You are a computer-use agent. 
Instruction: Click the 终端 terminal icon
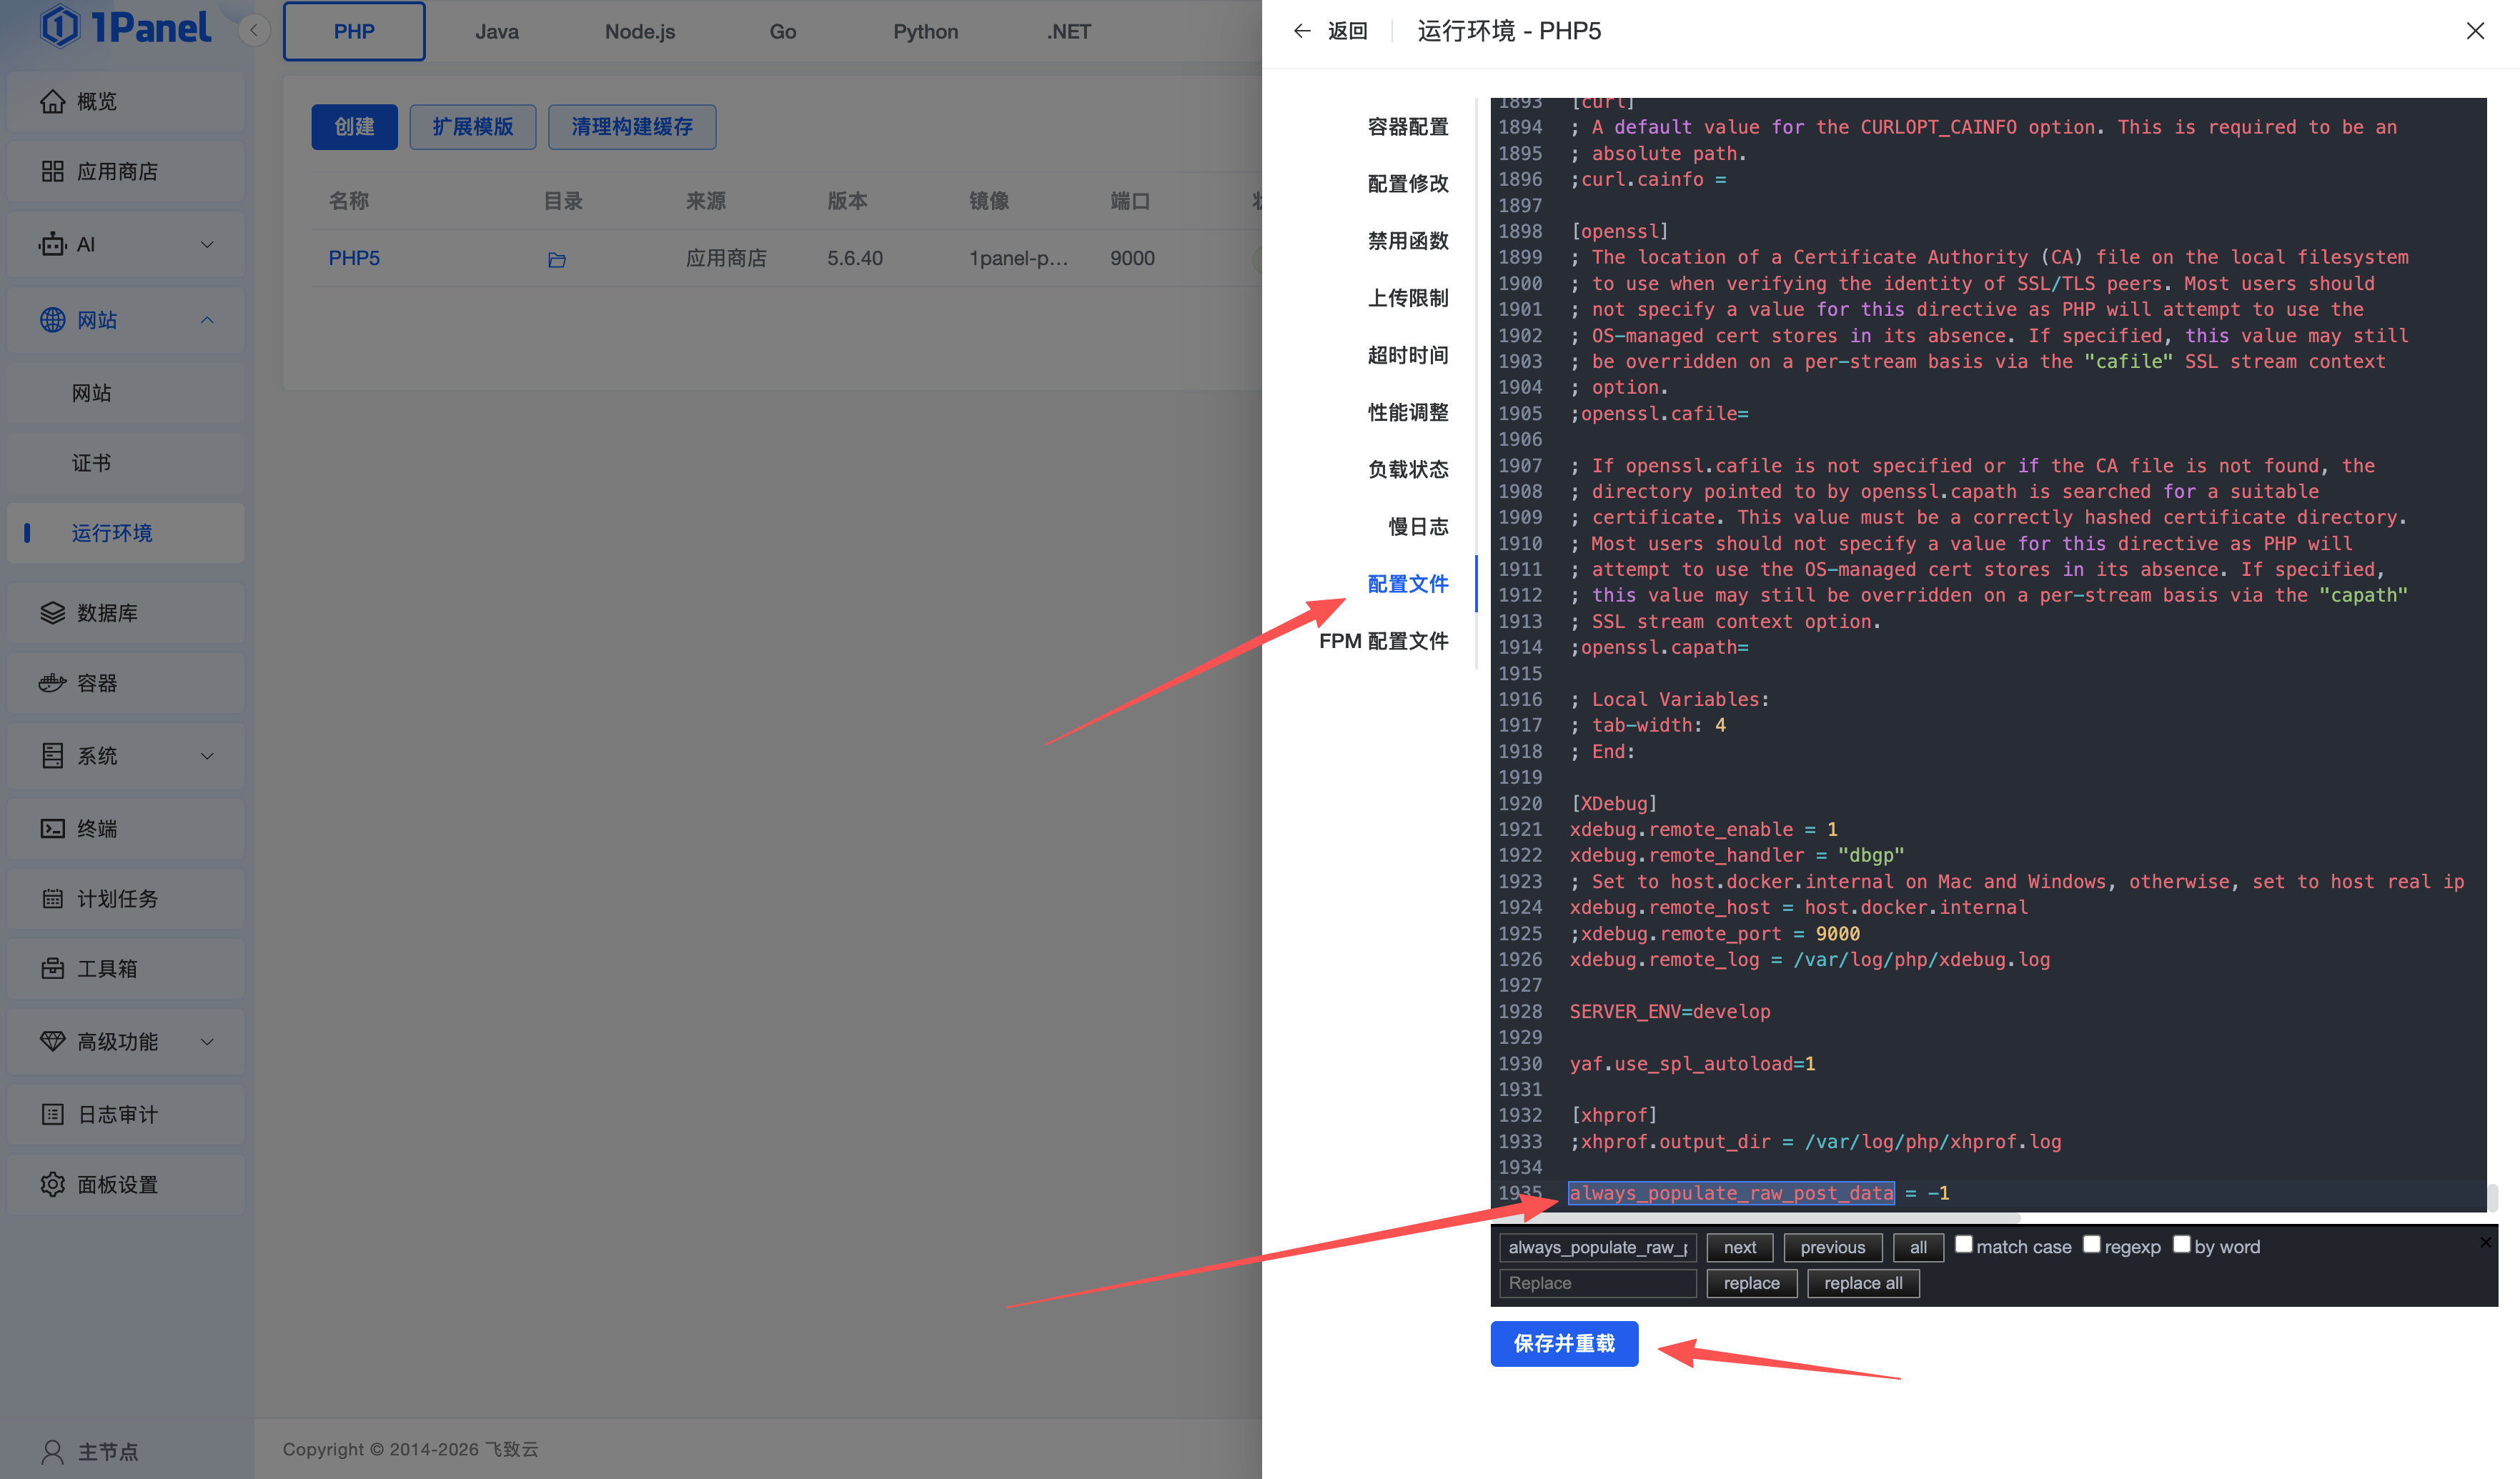(x=52, y=828)
